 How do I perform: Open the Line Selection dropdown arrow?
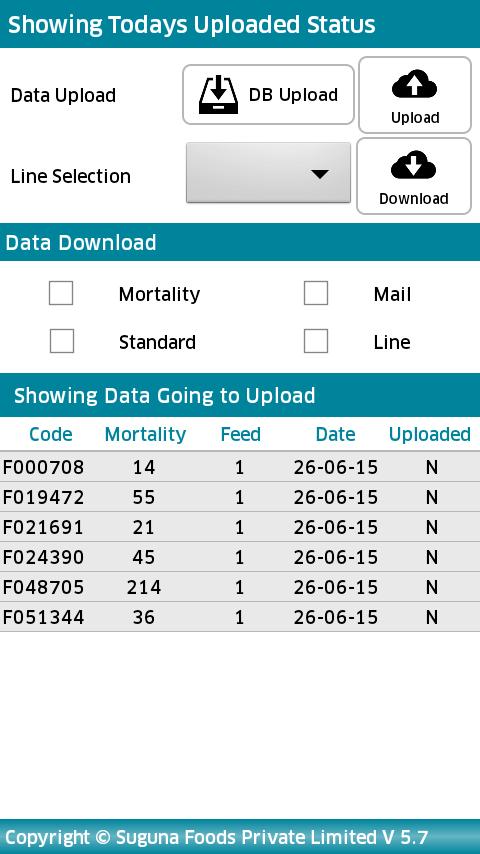[320, 174]
